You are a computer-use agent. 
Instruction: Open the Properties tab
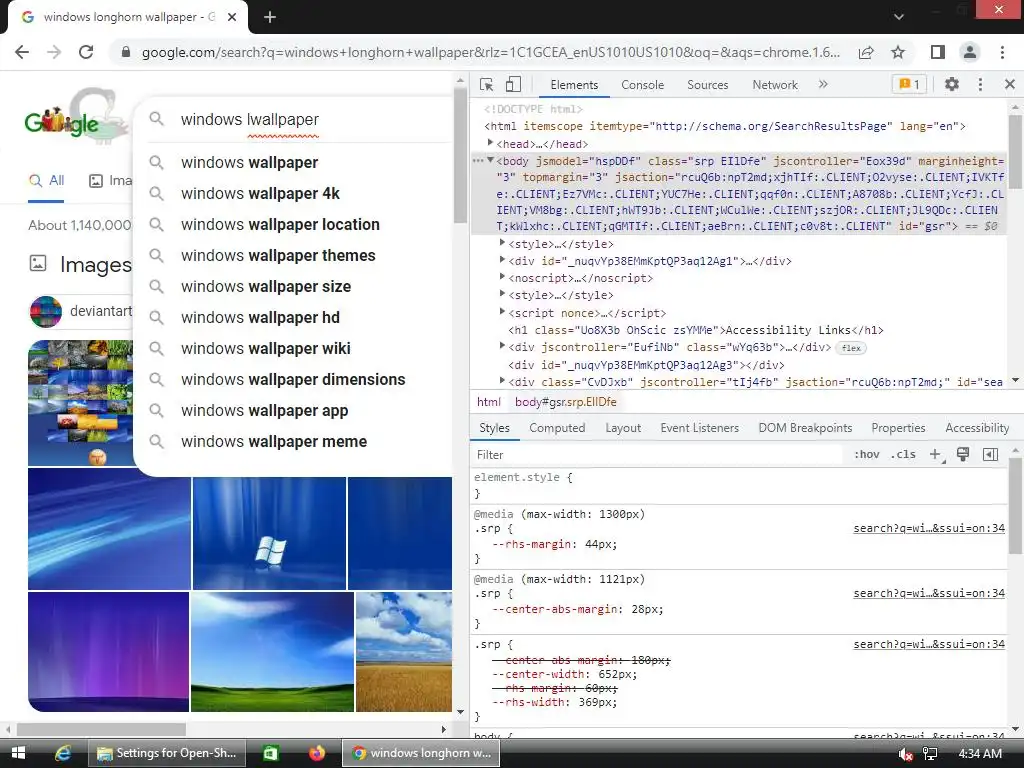pyautogui.click(x=898, y=428)
